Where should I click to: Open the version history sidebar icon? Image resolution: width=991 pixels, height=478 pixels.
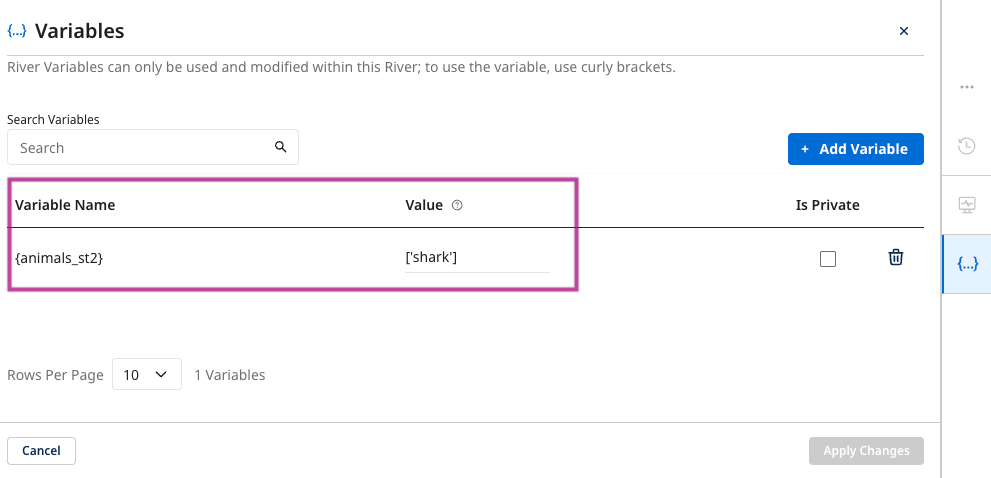tap(966, 146)
